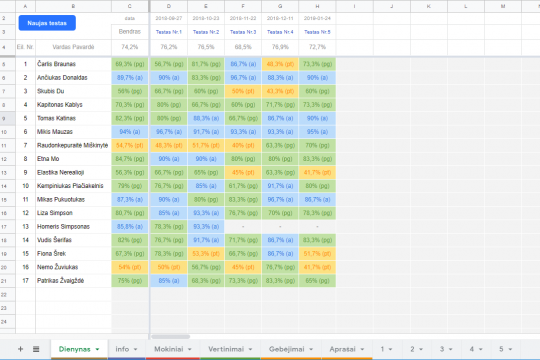Click the horizontal scrollbar thumb
Screen dimensions: 540x360
point(170,336)
